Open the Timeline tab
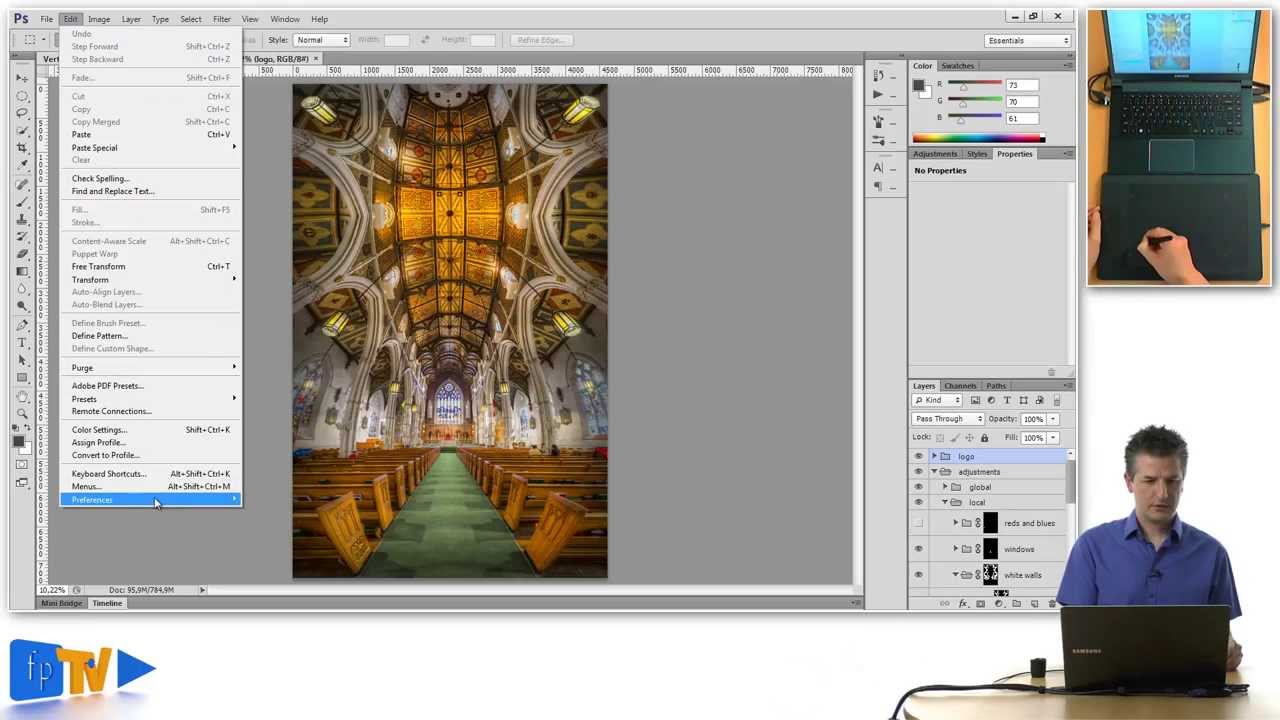Viewport: 1280px width, 720px height. 107,603
